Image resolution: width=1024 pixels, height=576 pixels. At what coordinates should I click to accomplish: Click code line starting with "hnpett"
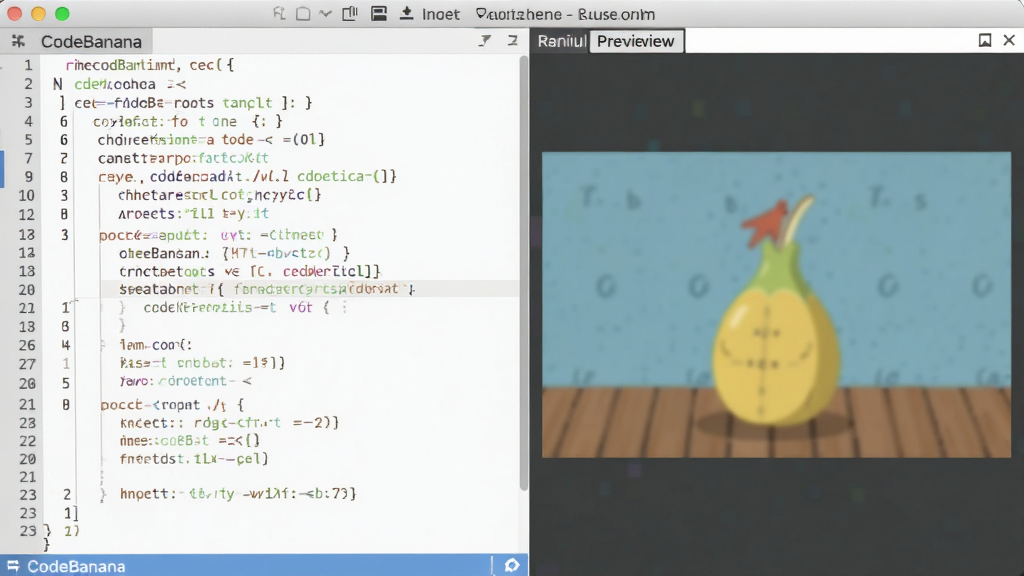click(x=238, y=494)
